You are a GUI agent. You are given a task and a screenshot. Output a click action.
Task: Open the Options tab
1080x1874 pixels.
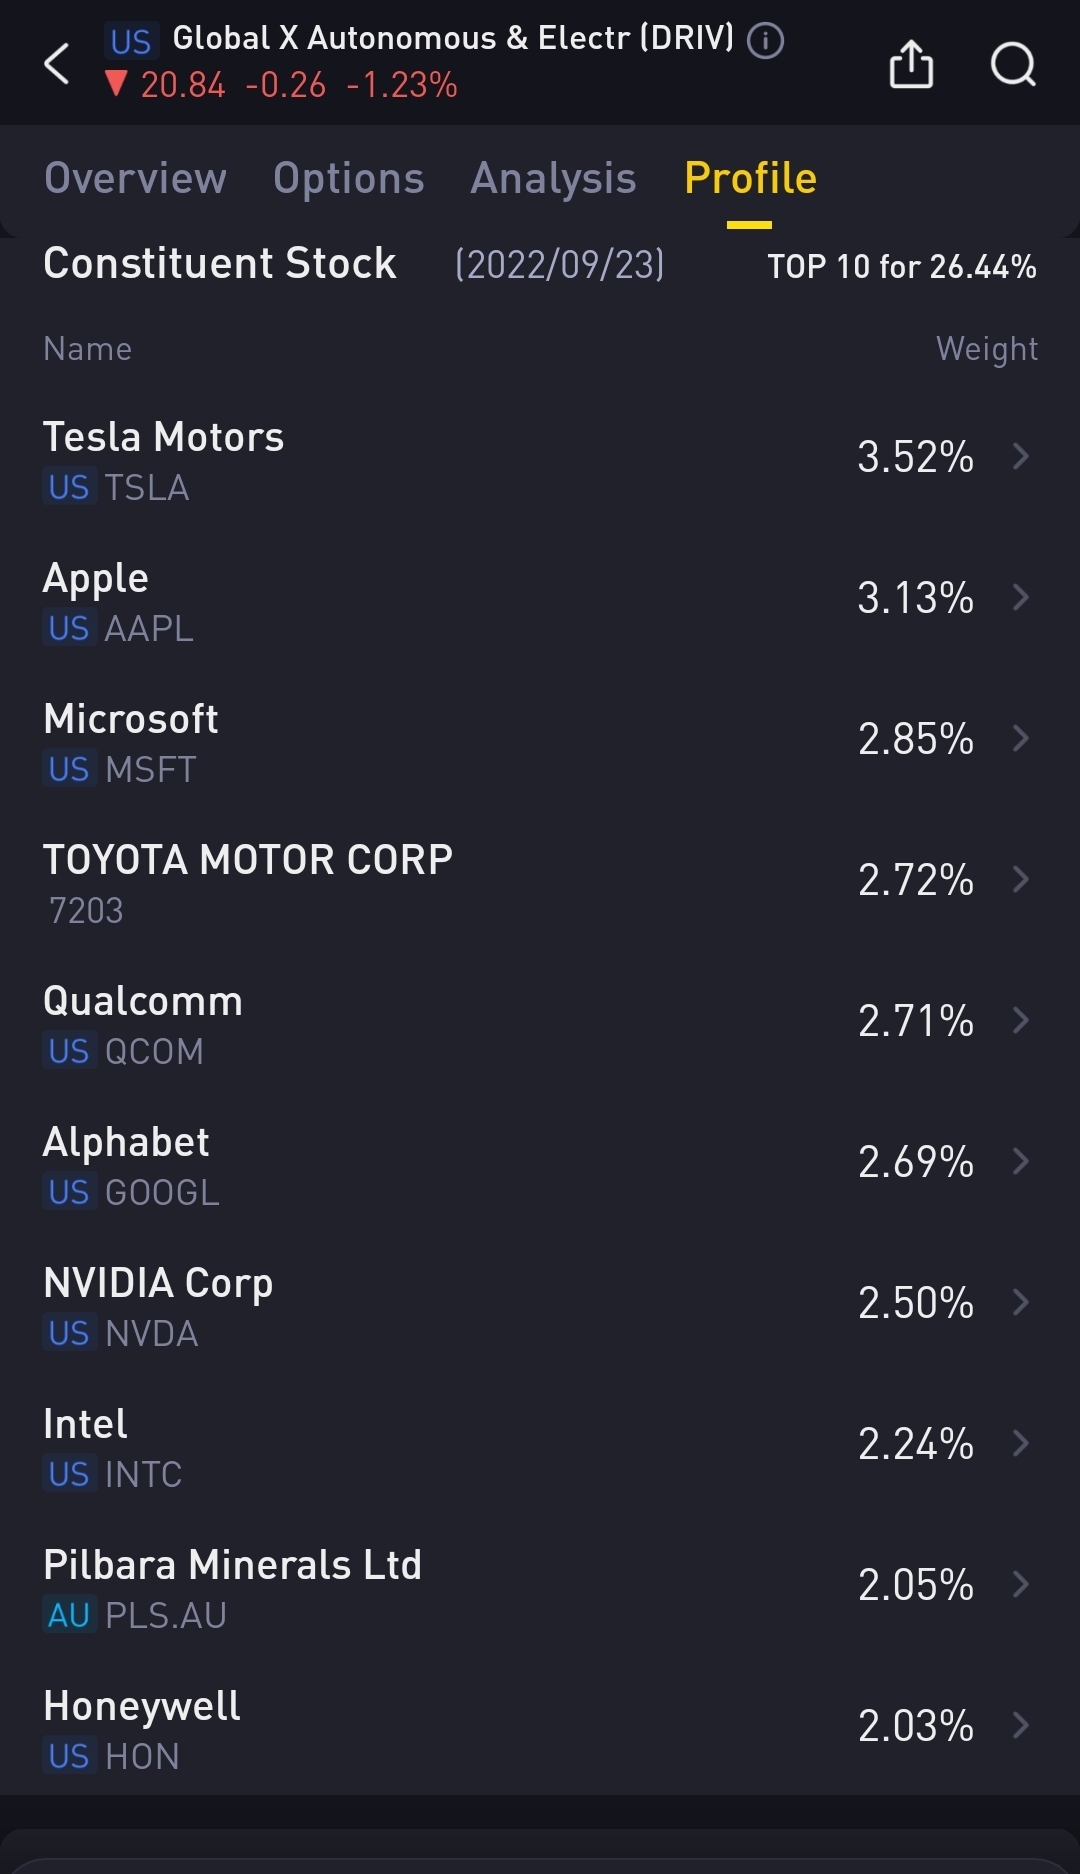pyautogui.click(x=348, y=179)
